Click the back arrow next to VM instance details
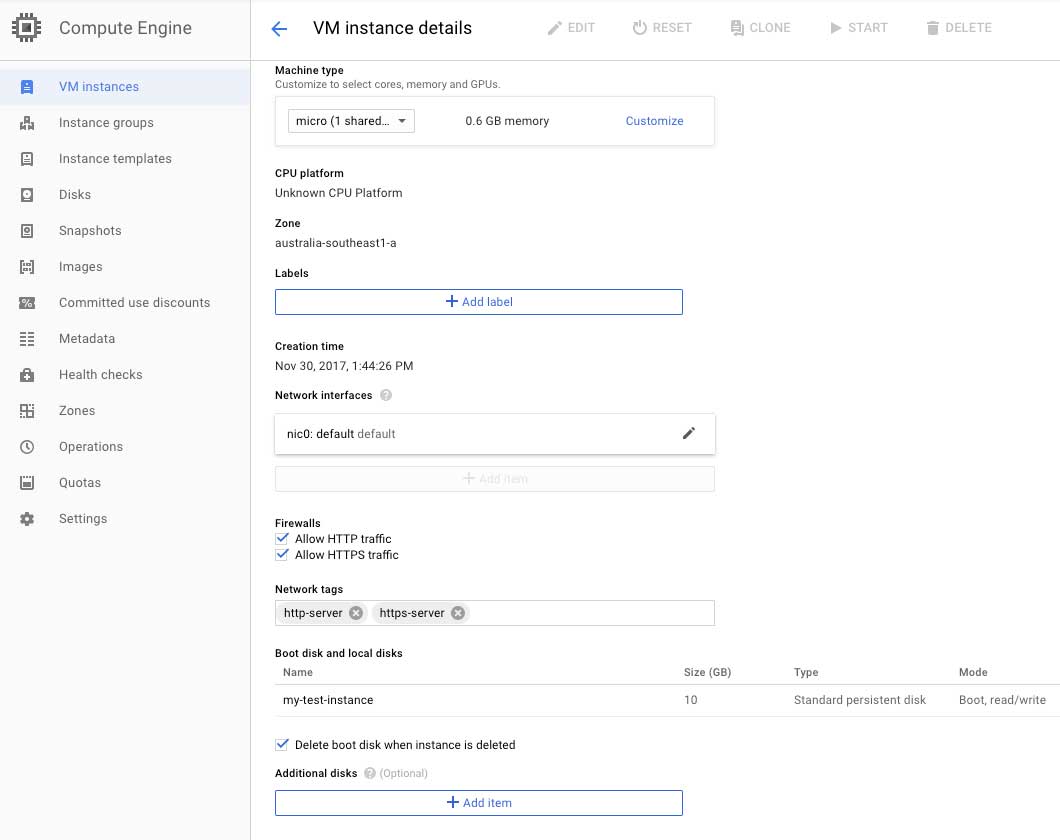This screenshot has height=840, width=1060. click(x=279, y=28)
